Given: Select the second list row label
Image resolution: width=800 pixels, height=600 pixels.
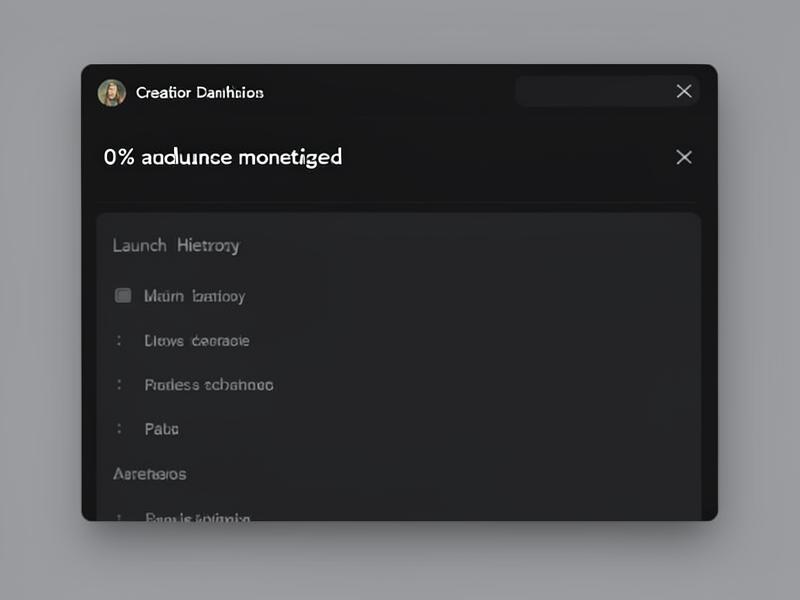Looking at the screenshot, I should pos(197,340).
